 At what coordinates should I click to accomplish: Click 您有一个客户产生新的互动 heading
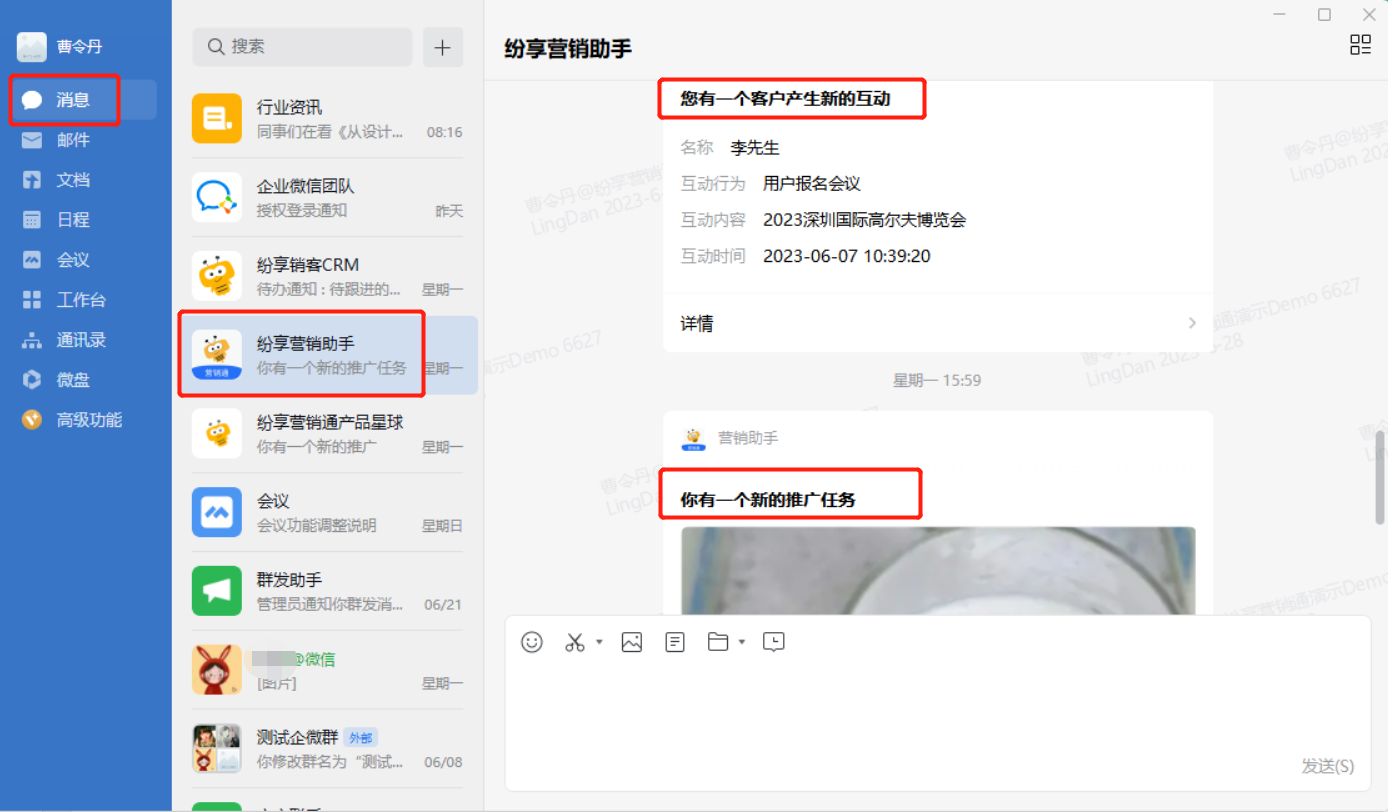pyautogui.click(x=785, y=98)
